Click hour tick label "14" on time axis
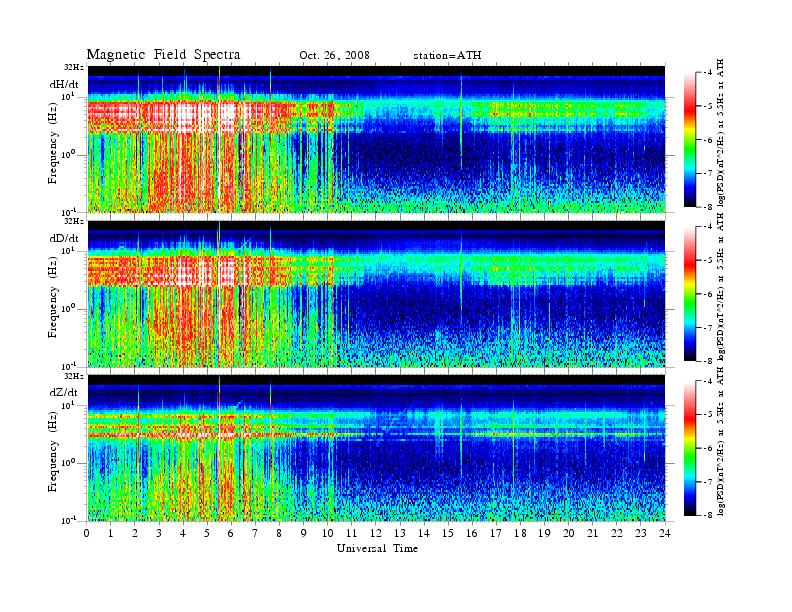 tap(424, 534)
